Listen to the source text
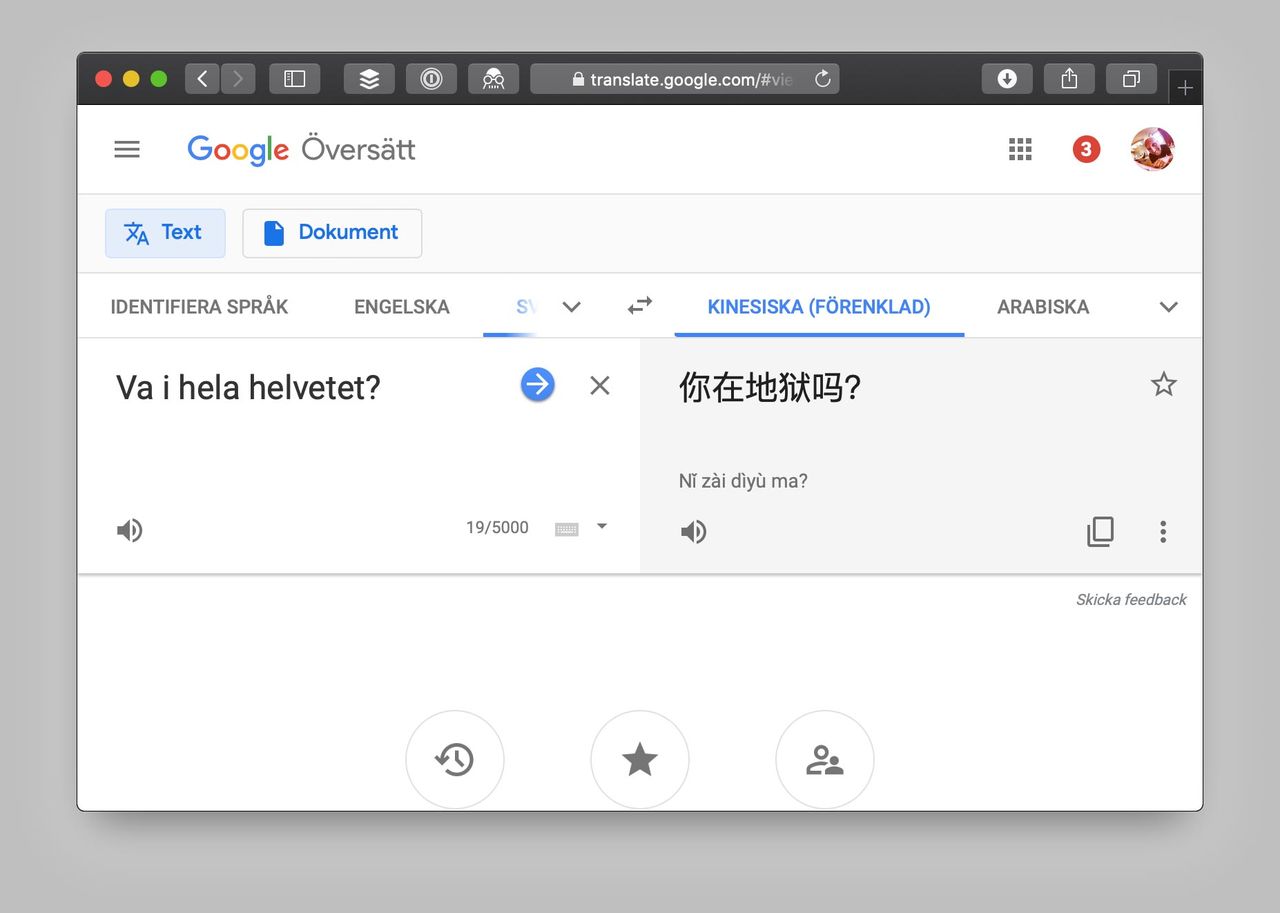The image size is (1280, 913). pos(130,530)
